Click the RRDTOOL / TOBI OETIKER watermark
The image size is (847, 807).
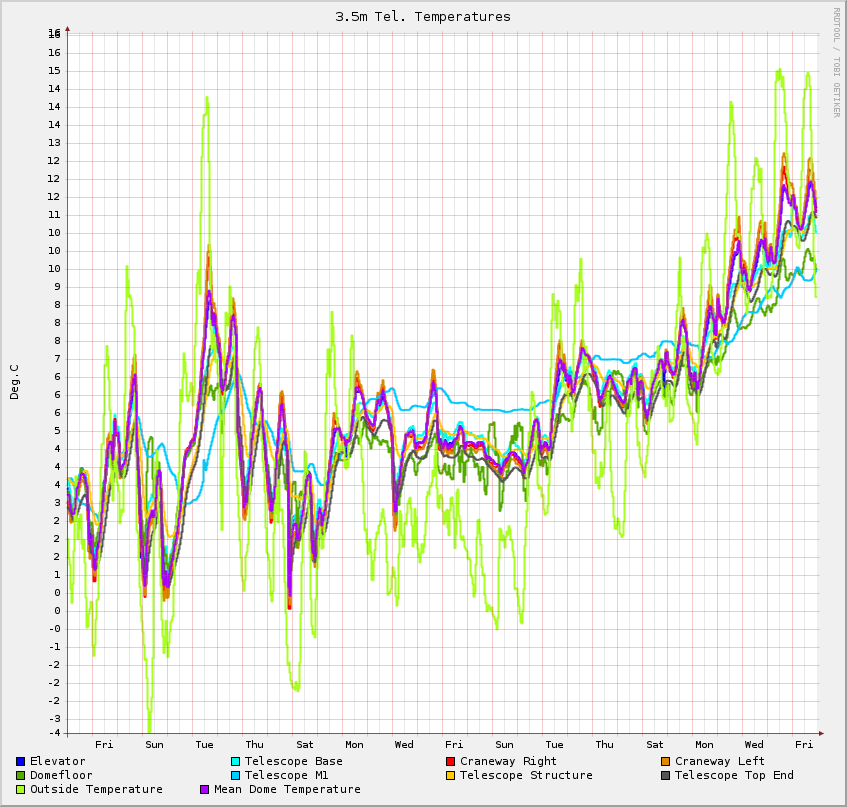[x=836, y=62]
